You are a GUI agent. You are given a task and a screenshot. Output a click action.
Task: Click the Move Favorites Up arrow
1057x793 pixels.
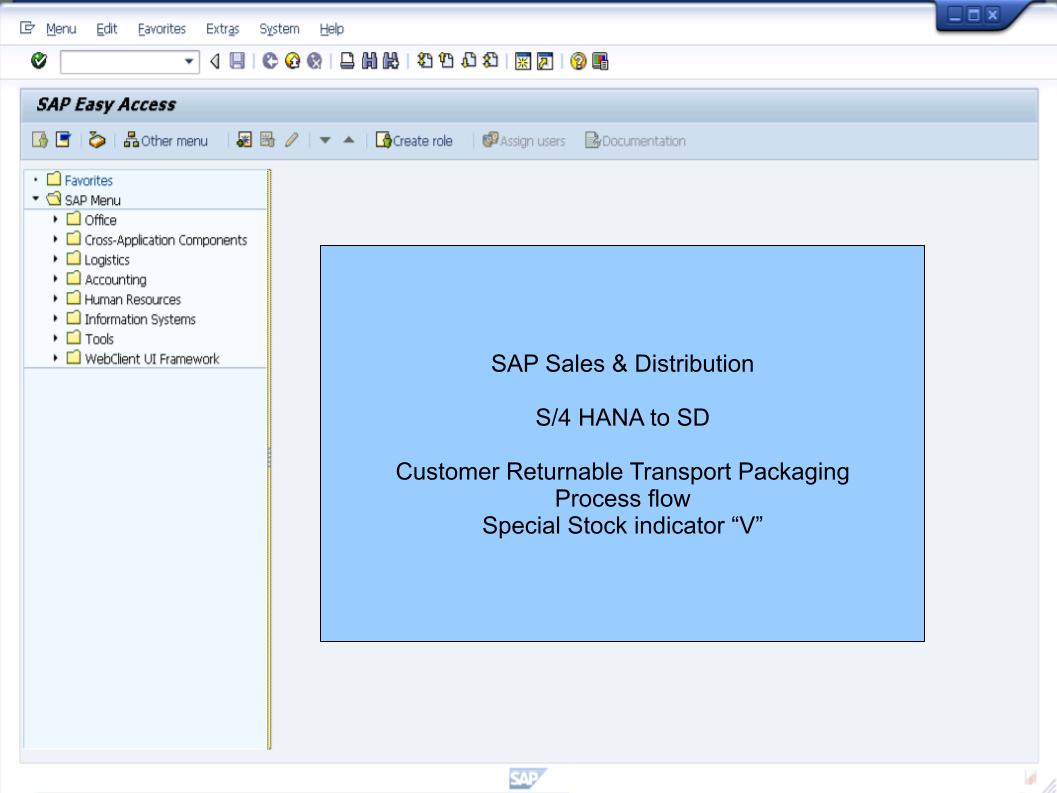pyautogui.click(x=349, y=140)
